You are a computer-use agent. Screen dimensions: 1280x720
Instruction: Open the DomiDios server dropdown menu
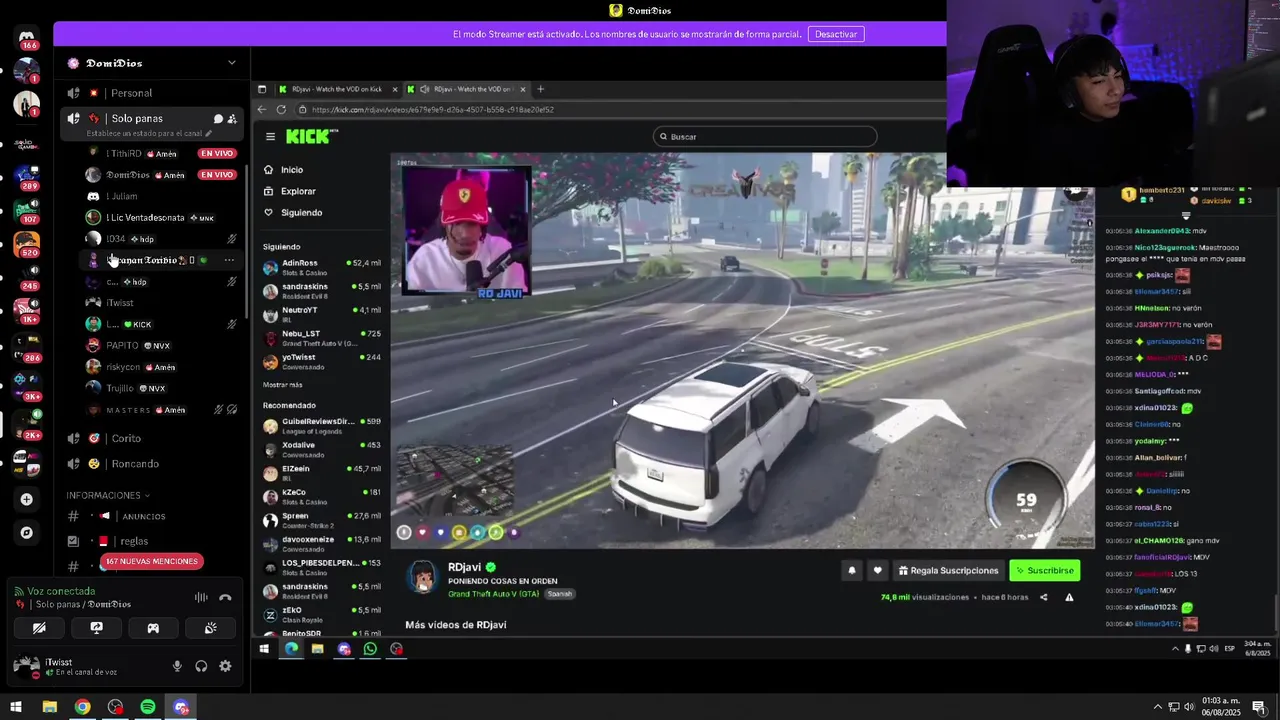[x=231, y=63]
